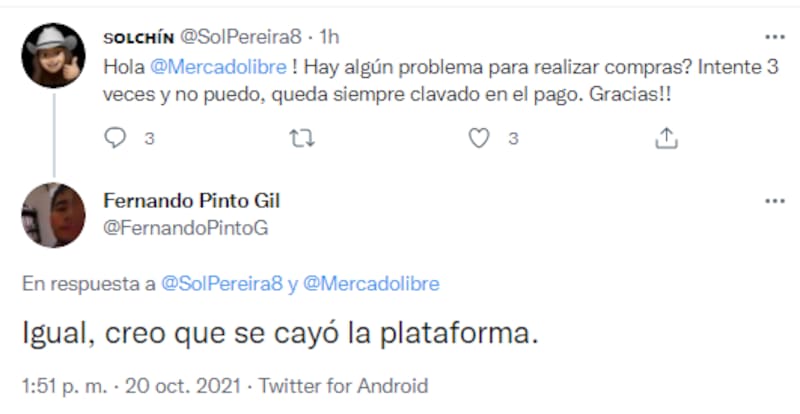Open the three-dot menu on Solchín's tweet
800x414 pixels.
pos(774,37)
